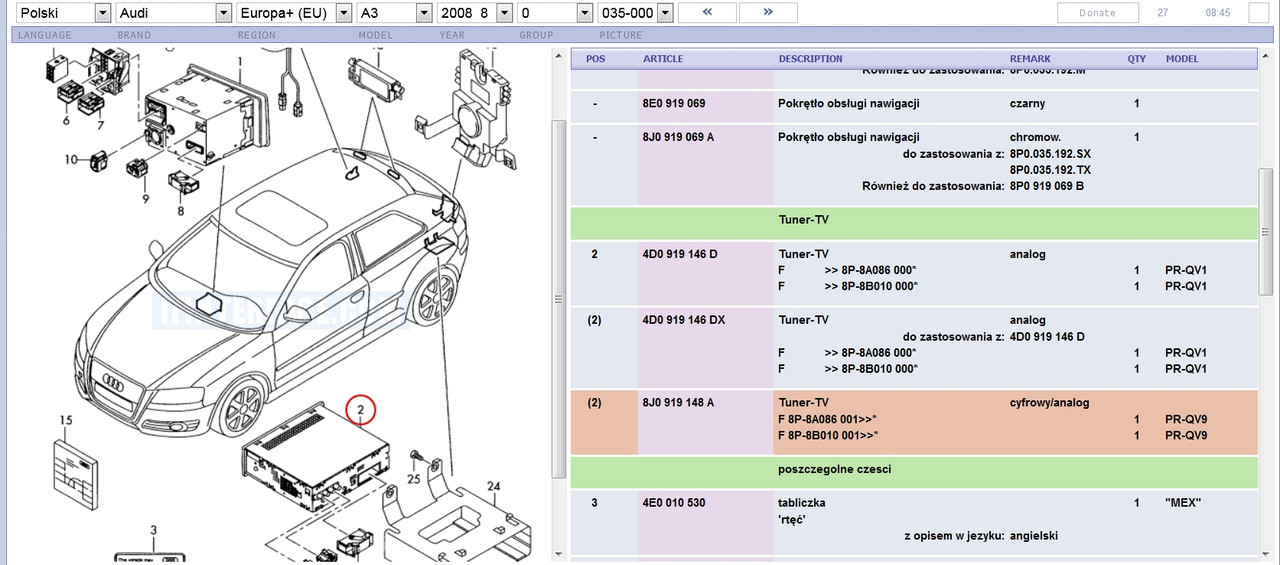The width and height of the screenshot is (1280, 565).
Task: Go to next picture with » button
Action: click(x=768, y=13)
